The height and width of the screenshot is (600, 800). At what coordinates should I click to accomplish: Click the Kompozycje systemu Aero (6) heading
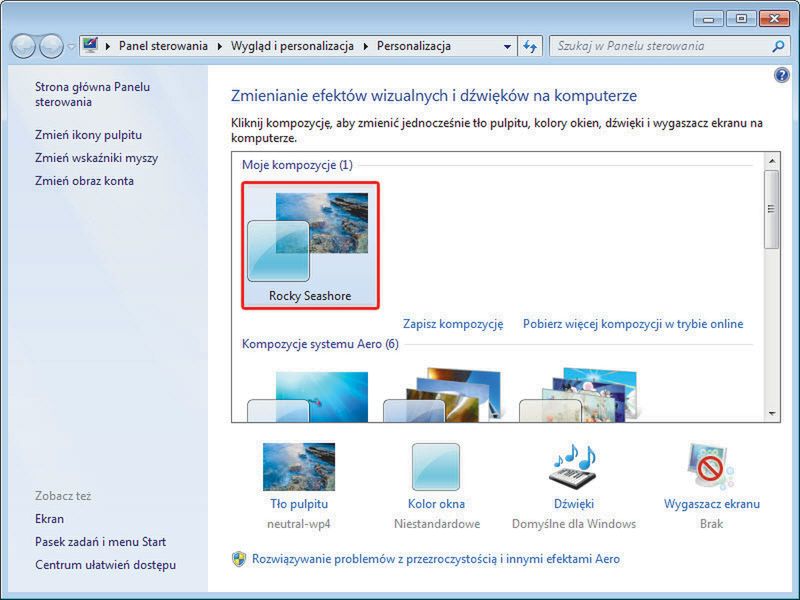320,344
